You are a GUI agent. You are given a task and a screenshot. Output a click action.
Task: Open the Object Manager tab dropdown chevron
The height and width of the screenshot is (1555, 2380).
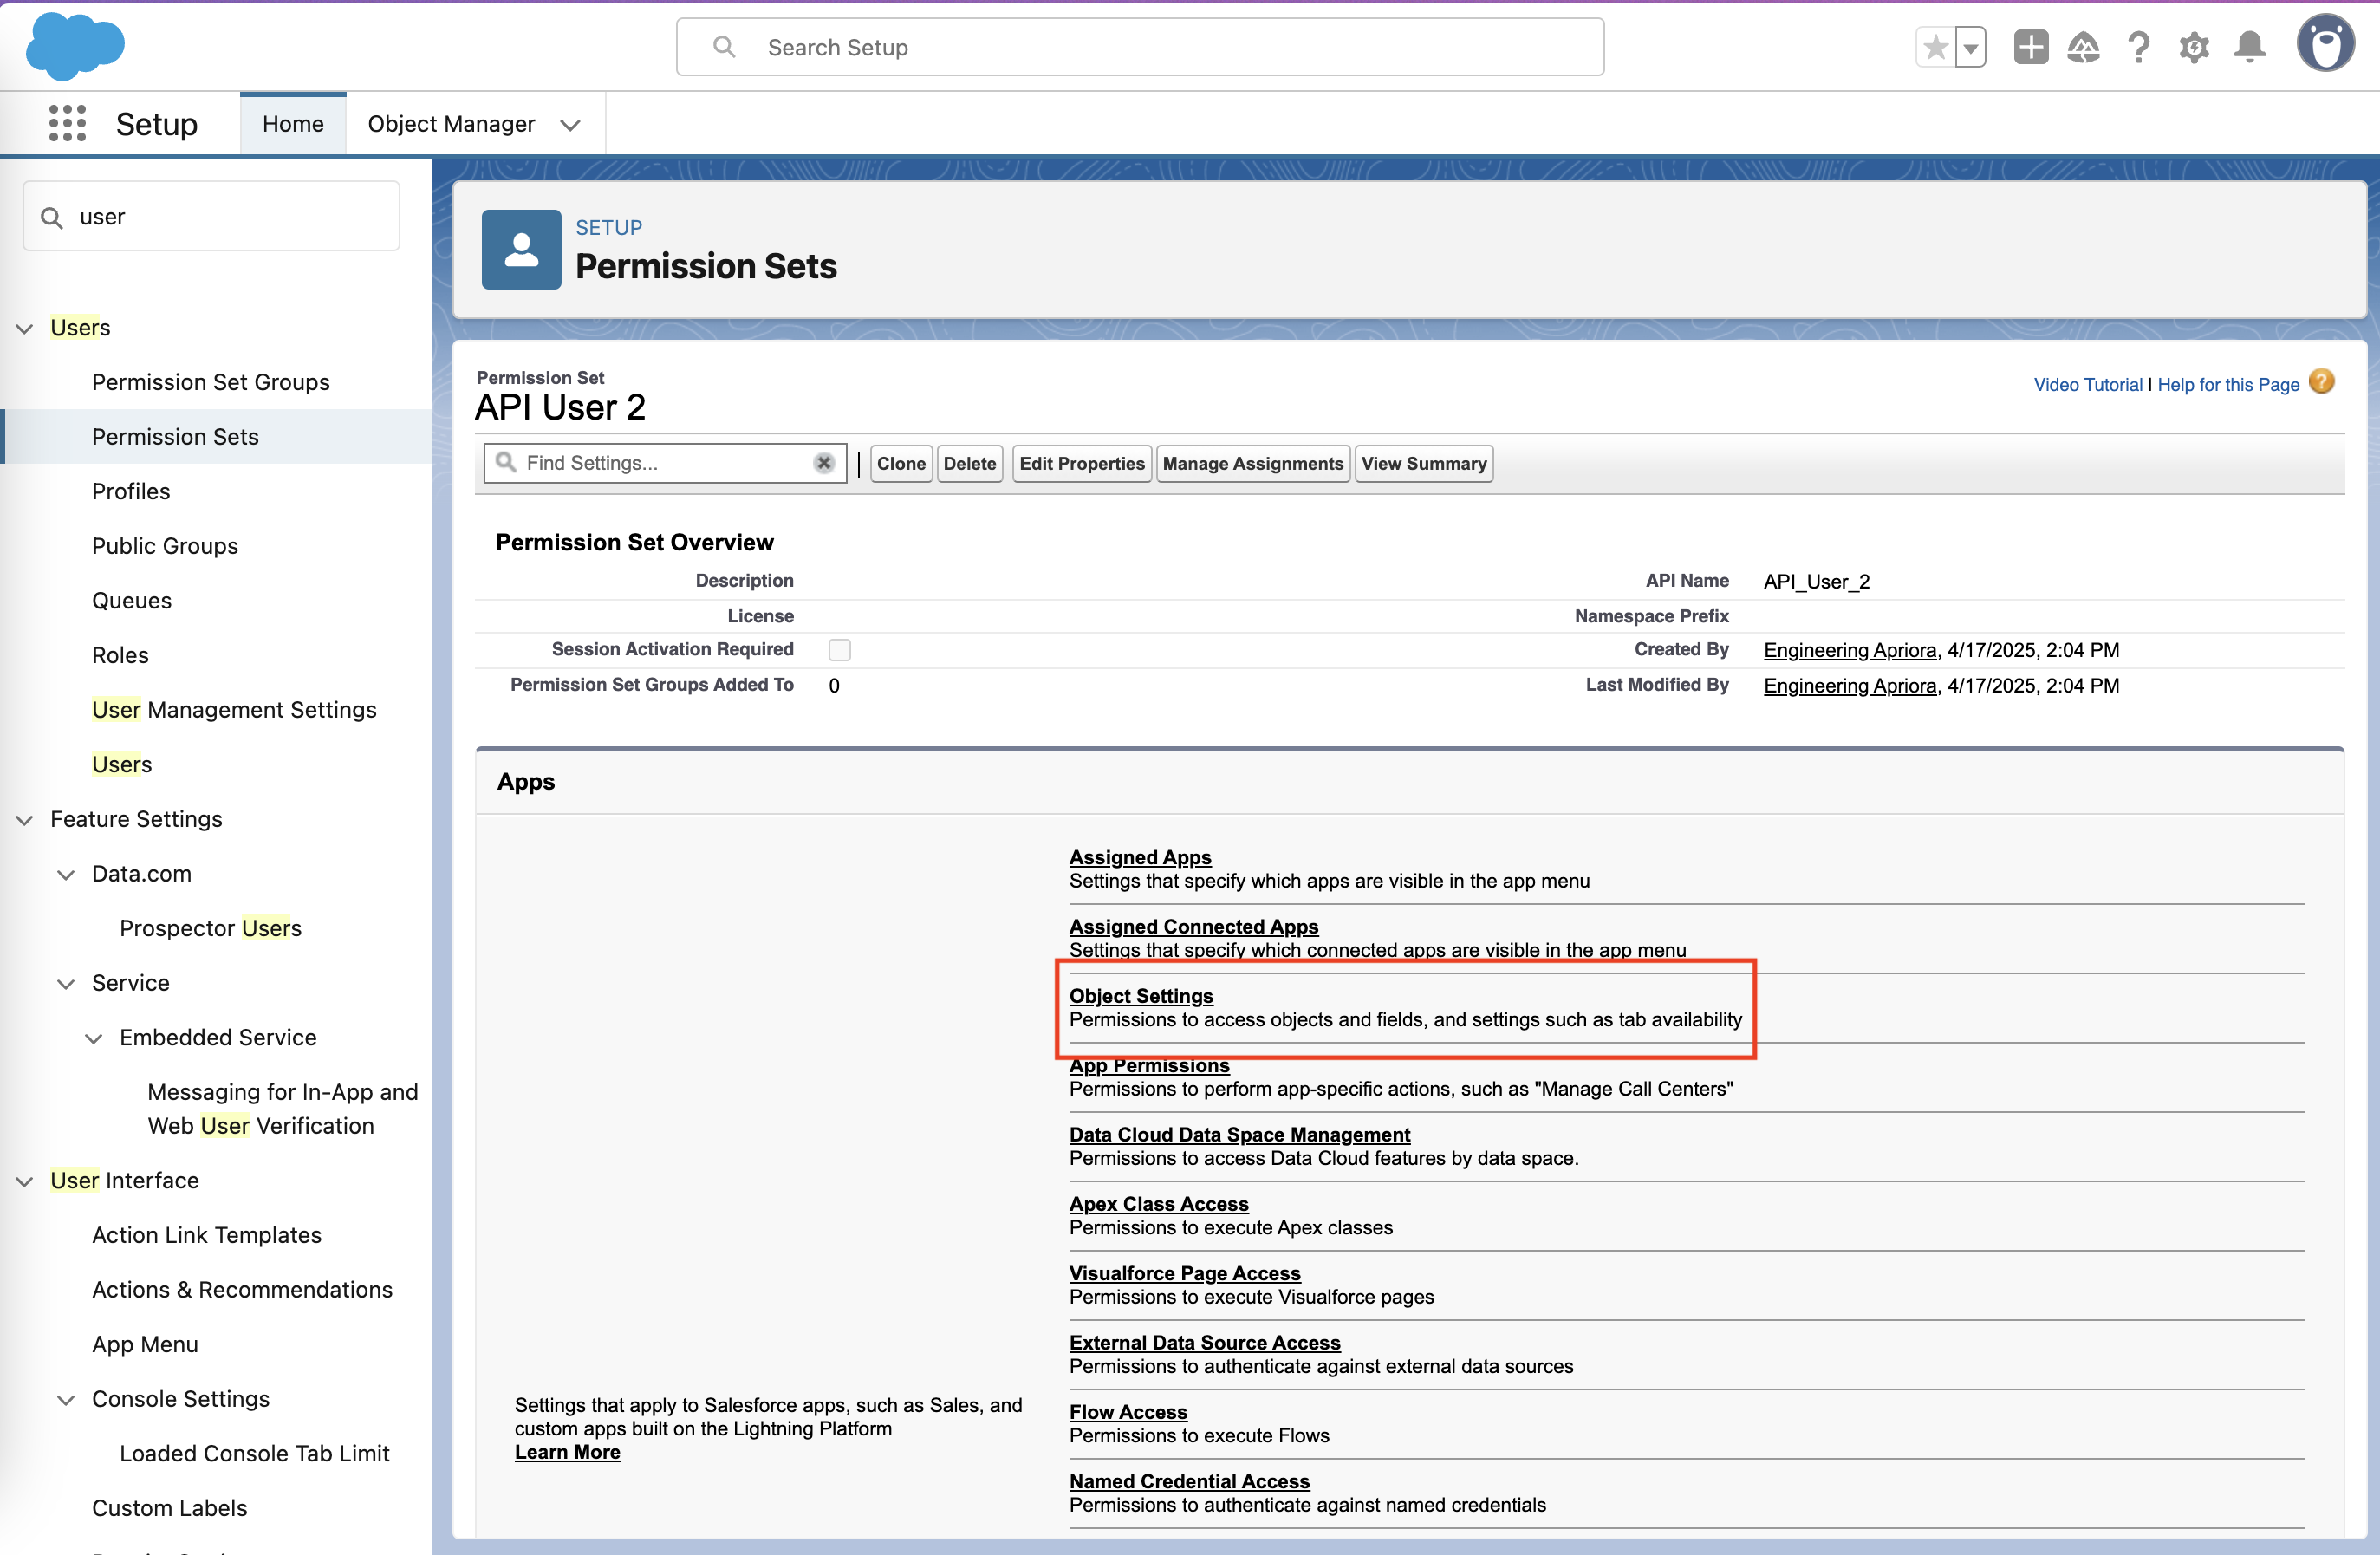[x=570, y=125]
